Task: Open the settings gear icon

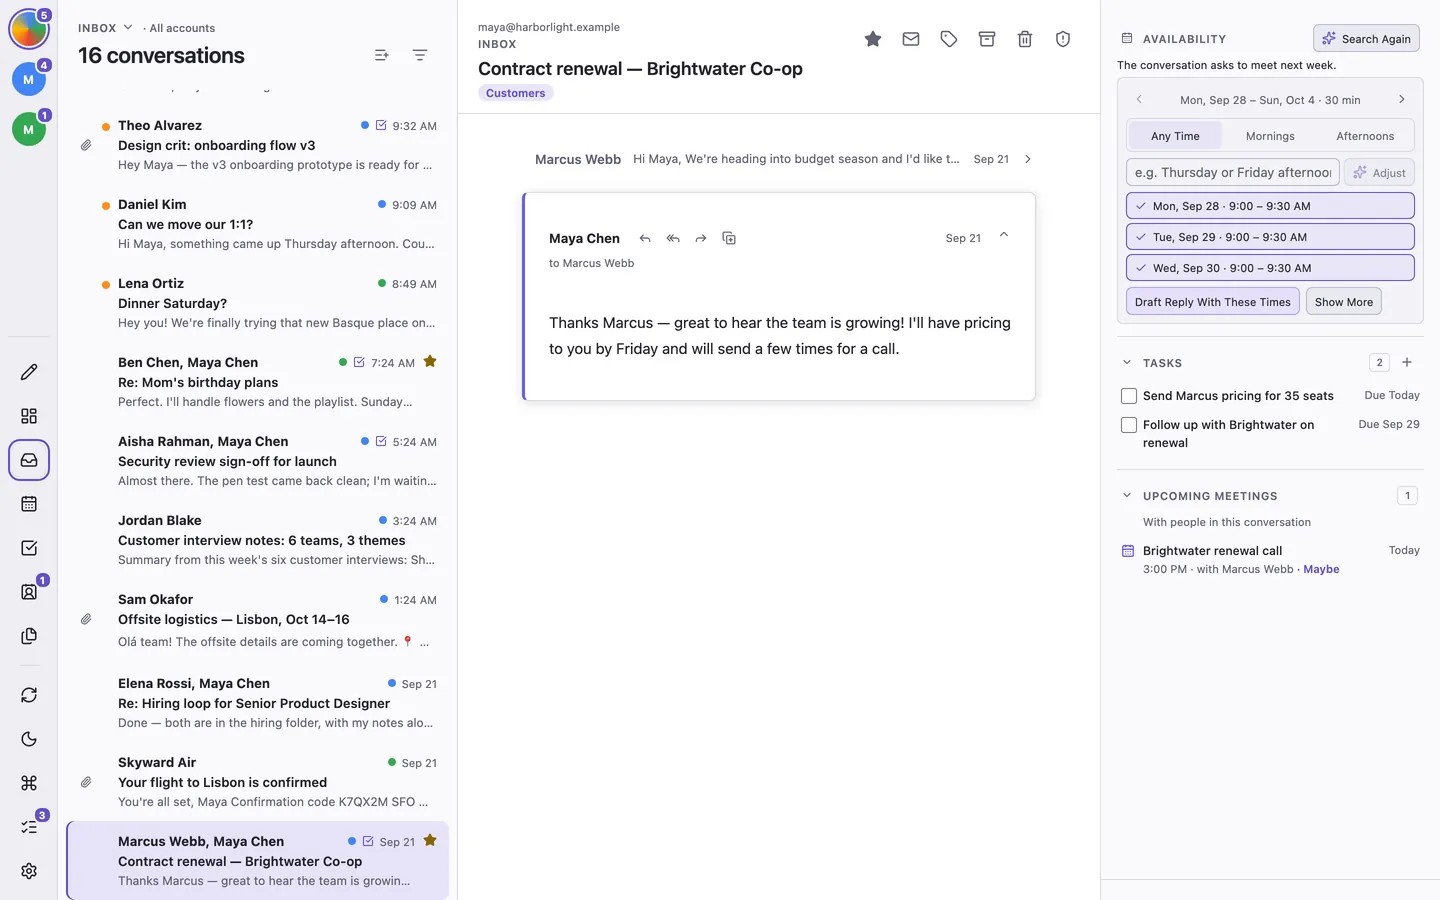Action: [x=29, y=871]
